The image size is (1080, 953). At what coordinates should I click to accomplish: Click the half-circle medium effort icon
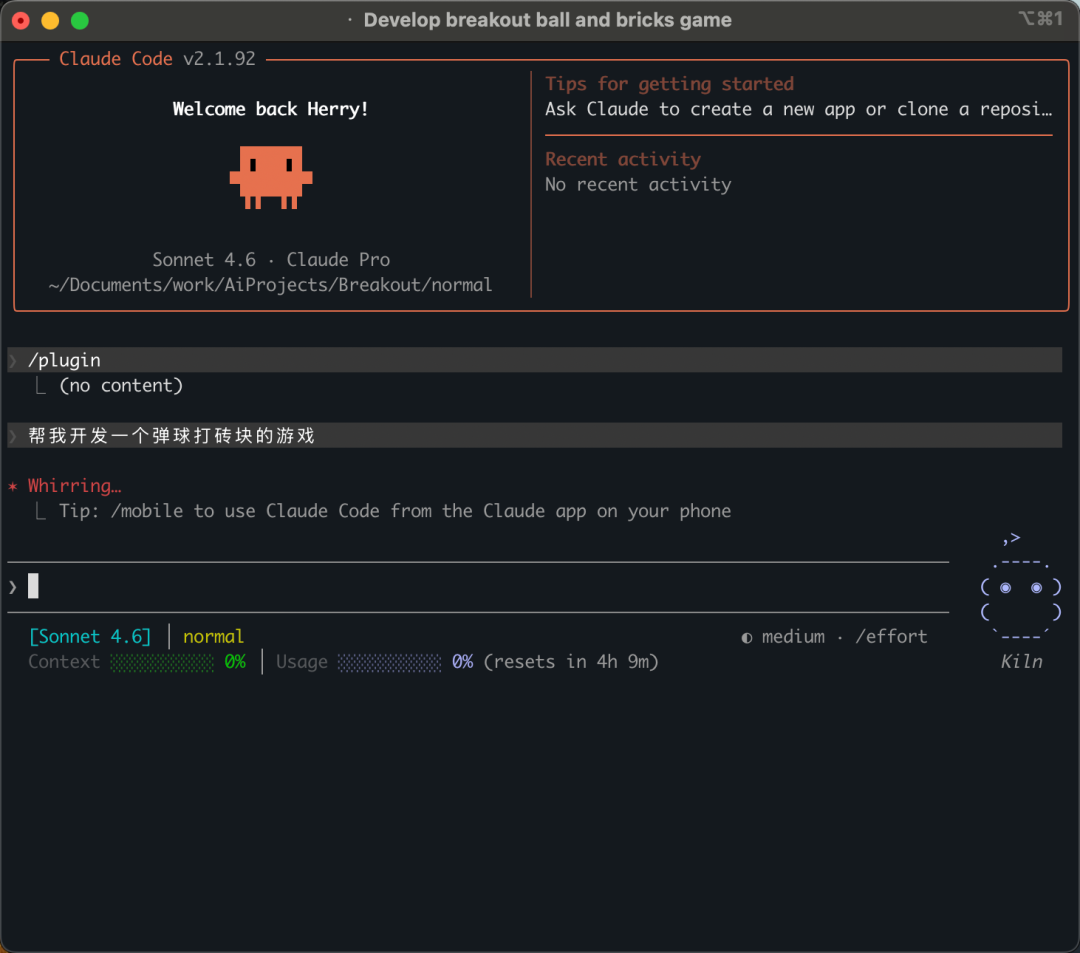point(747,637)
